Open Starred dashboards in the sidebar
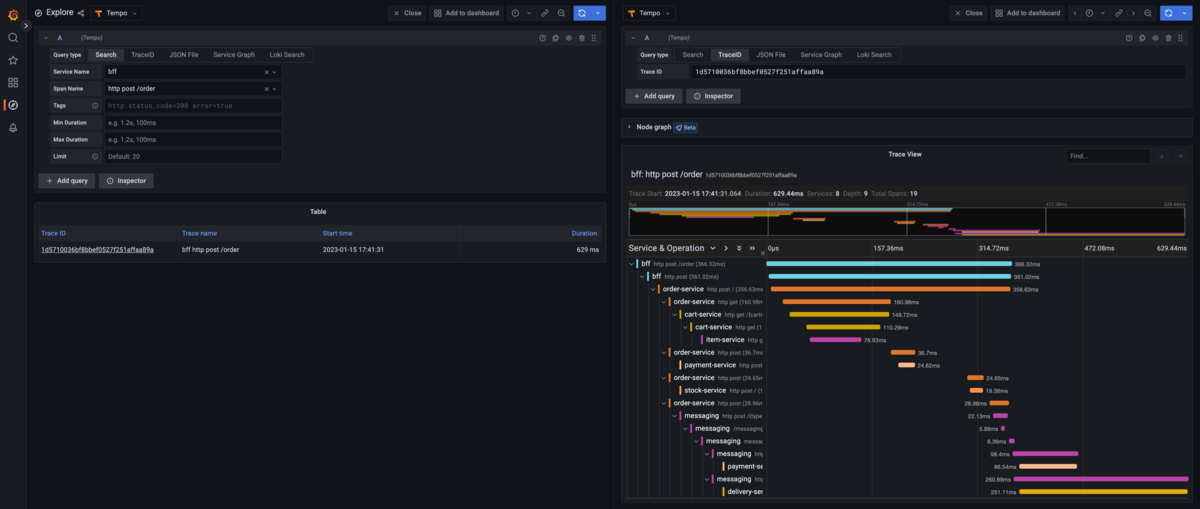 point(13,60)
